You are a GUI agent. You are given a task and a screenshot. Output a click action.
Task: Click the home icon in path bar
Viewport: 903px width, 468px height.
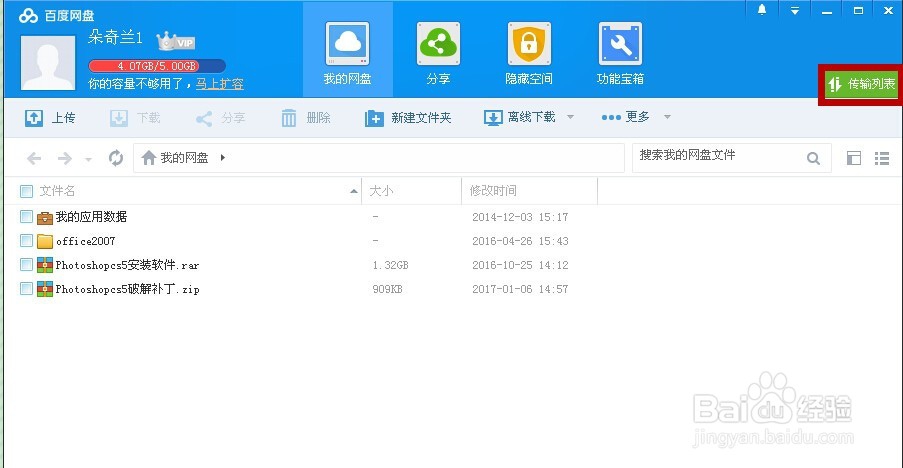pyautogui.click(x=149, y=157)
